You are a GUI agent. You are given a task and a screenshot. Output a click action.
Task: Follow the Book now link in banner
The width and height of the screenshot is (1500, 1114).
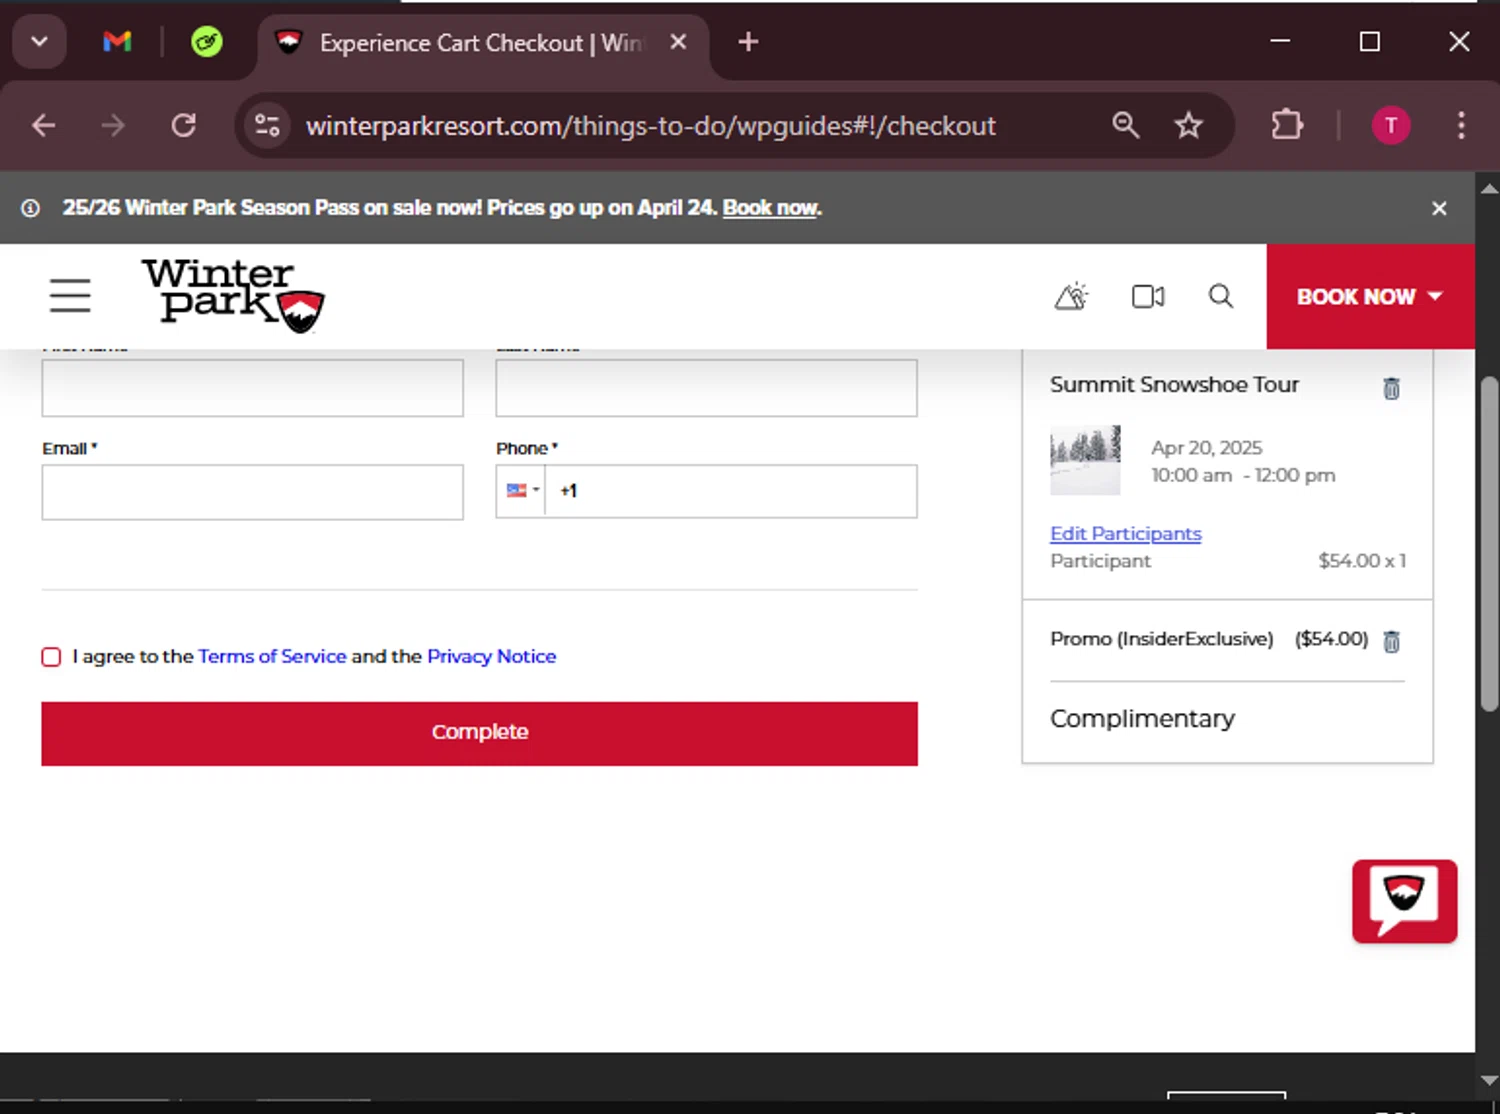(771, 208)
